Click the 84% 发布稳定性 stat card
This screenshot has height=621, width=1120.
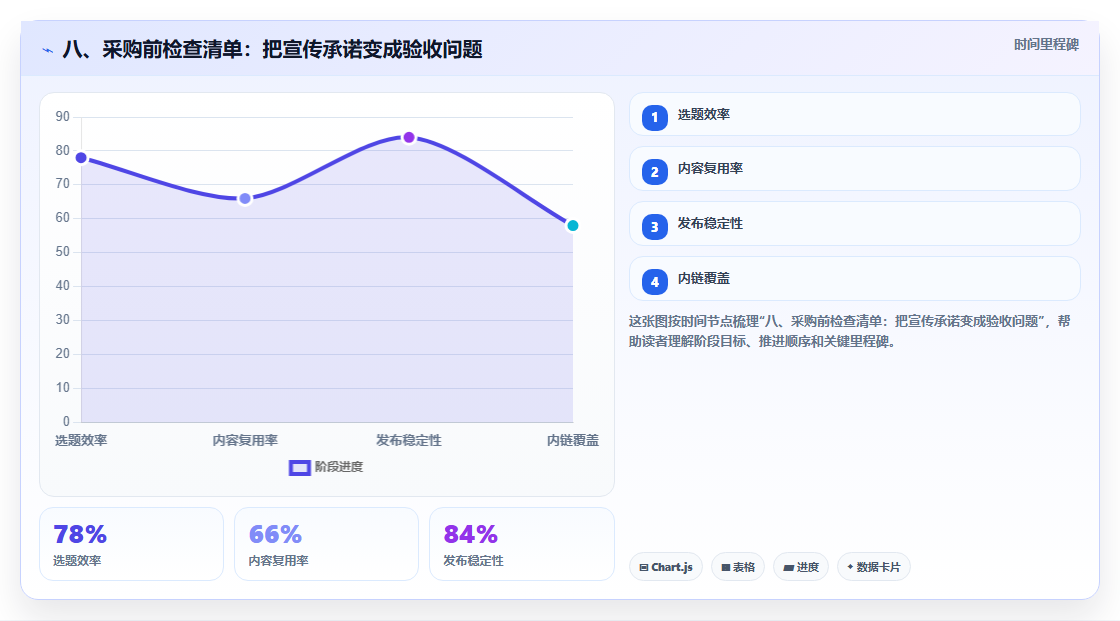pyautogui.click(x=521, y=545)
